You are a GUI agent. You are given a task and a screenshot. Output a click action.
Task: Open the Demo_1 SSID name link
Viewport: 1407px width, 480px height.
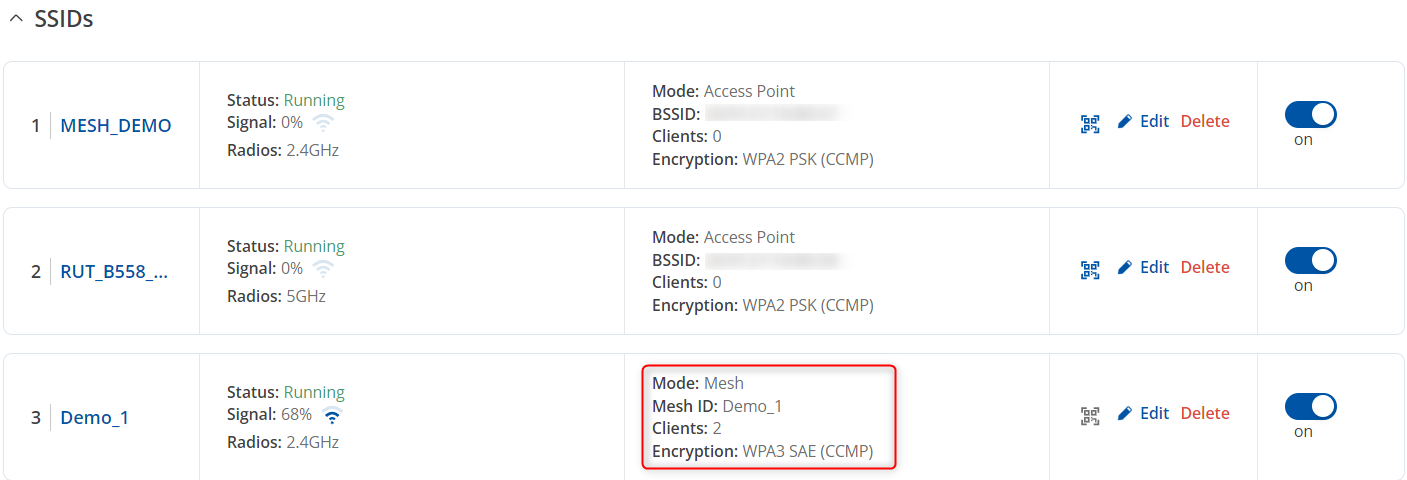click(x=95, y=418)
